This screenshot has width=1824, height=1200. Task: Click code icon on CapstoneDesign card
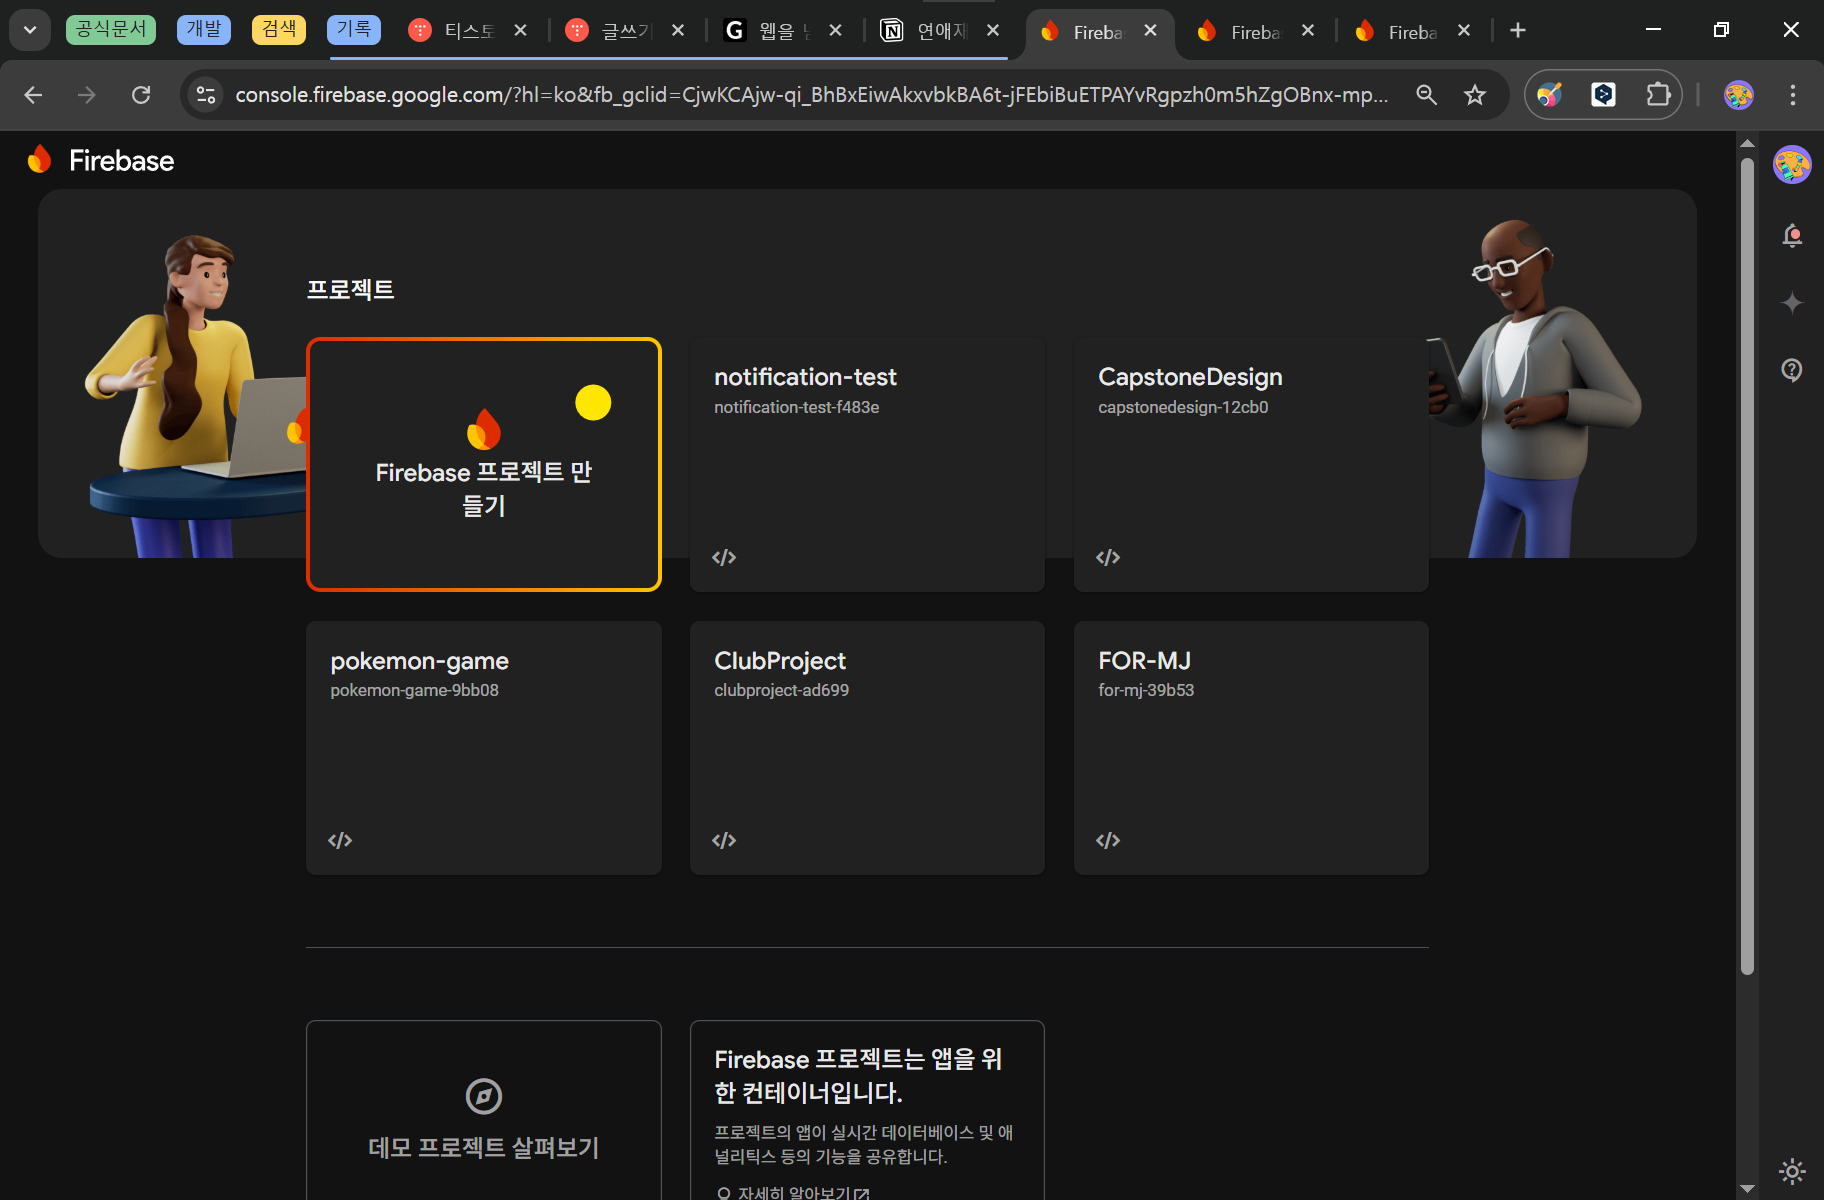(x=1108, y=557)
